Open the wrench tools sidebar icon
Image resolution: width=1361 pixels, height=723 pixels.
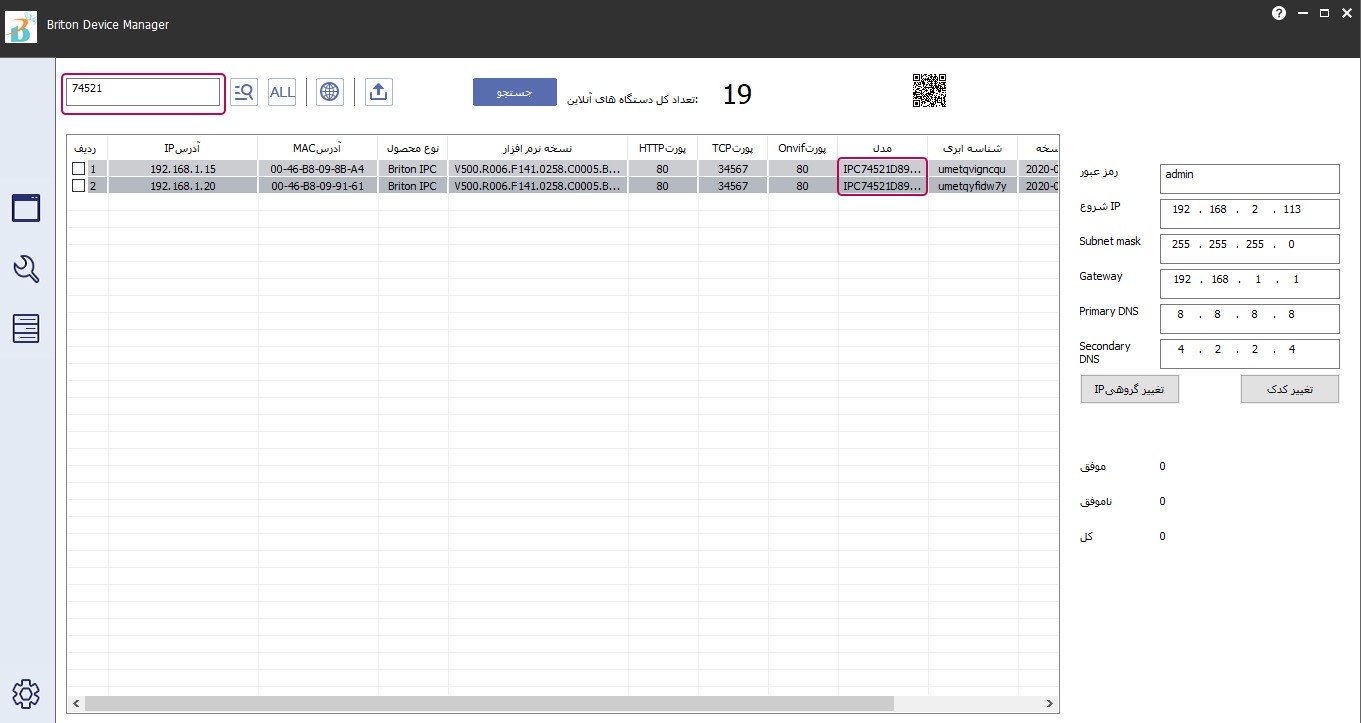(x=26, y=268)
